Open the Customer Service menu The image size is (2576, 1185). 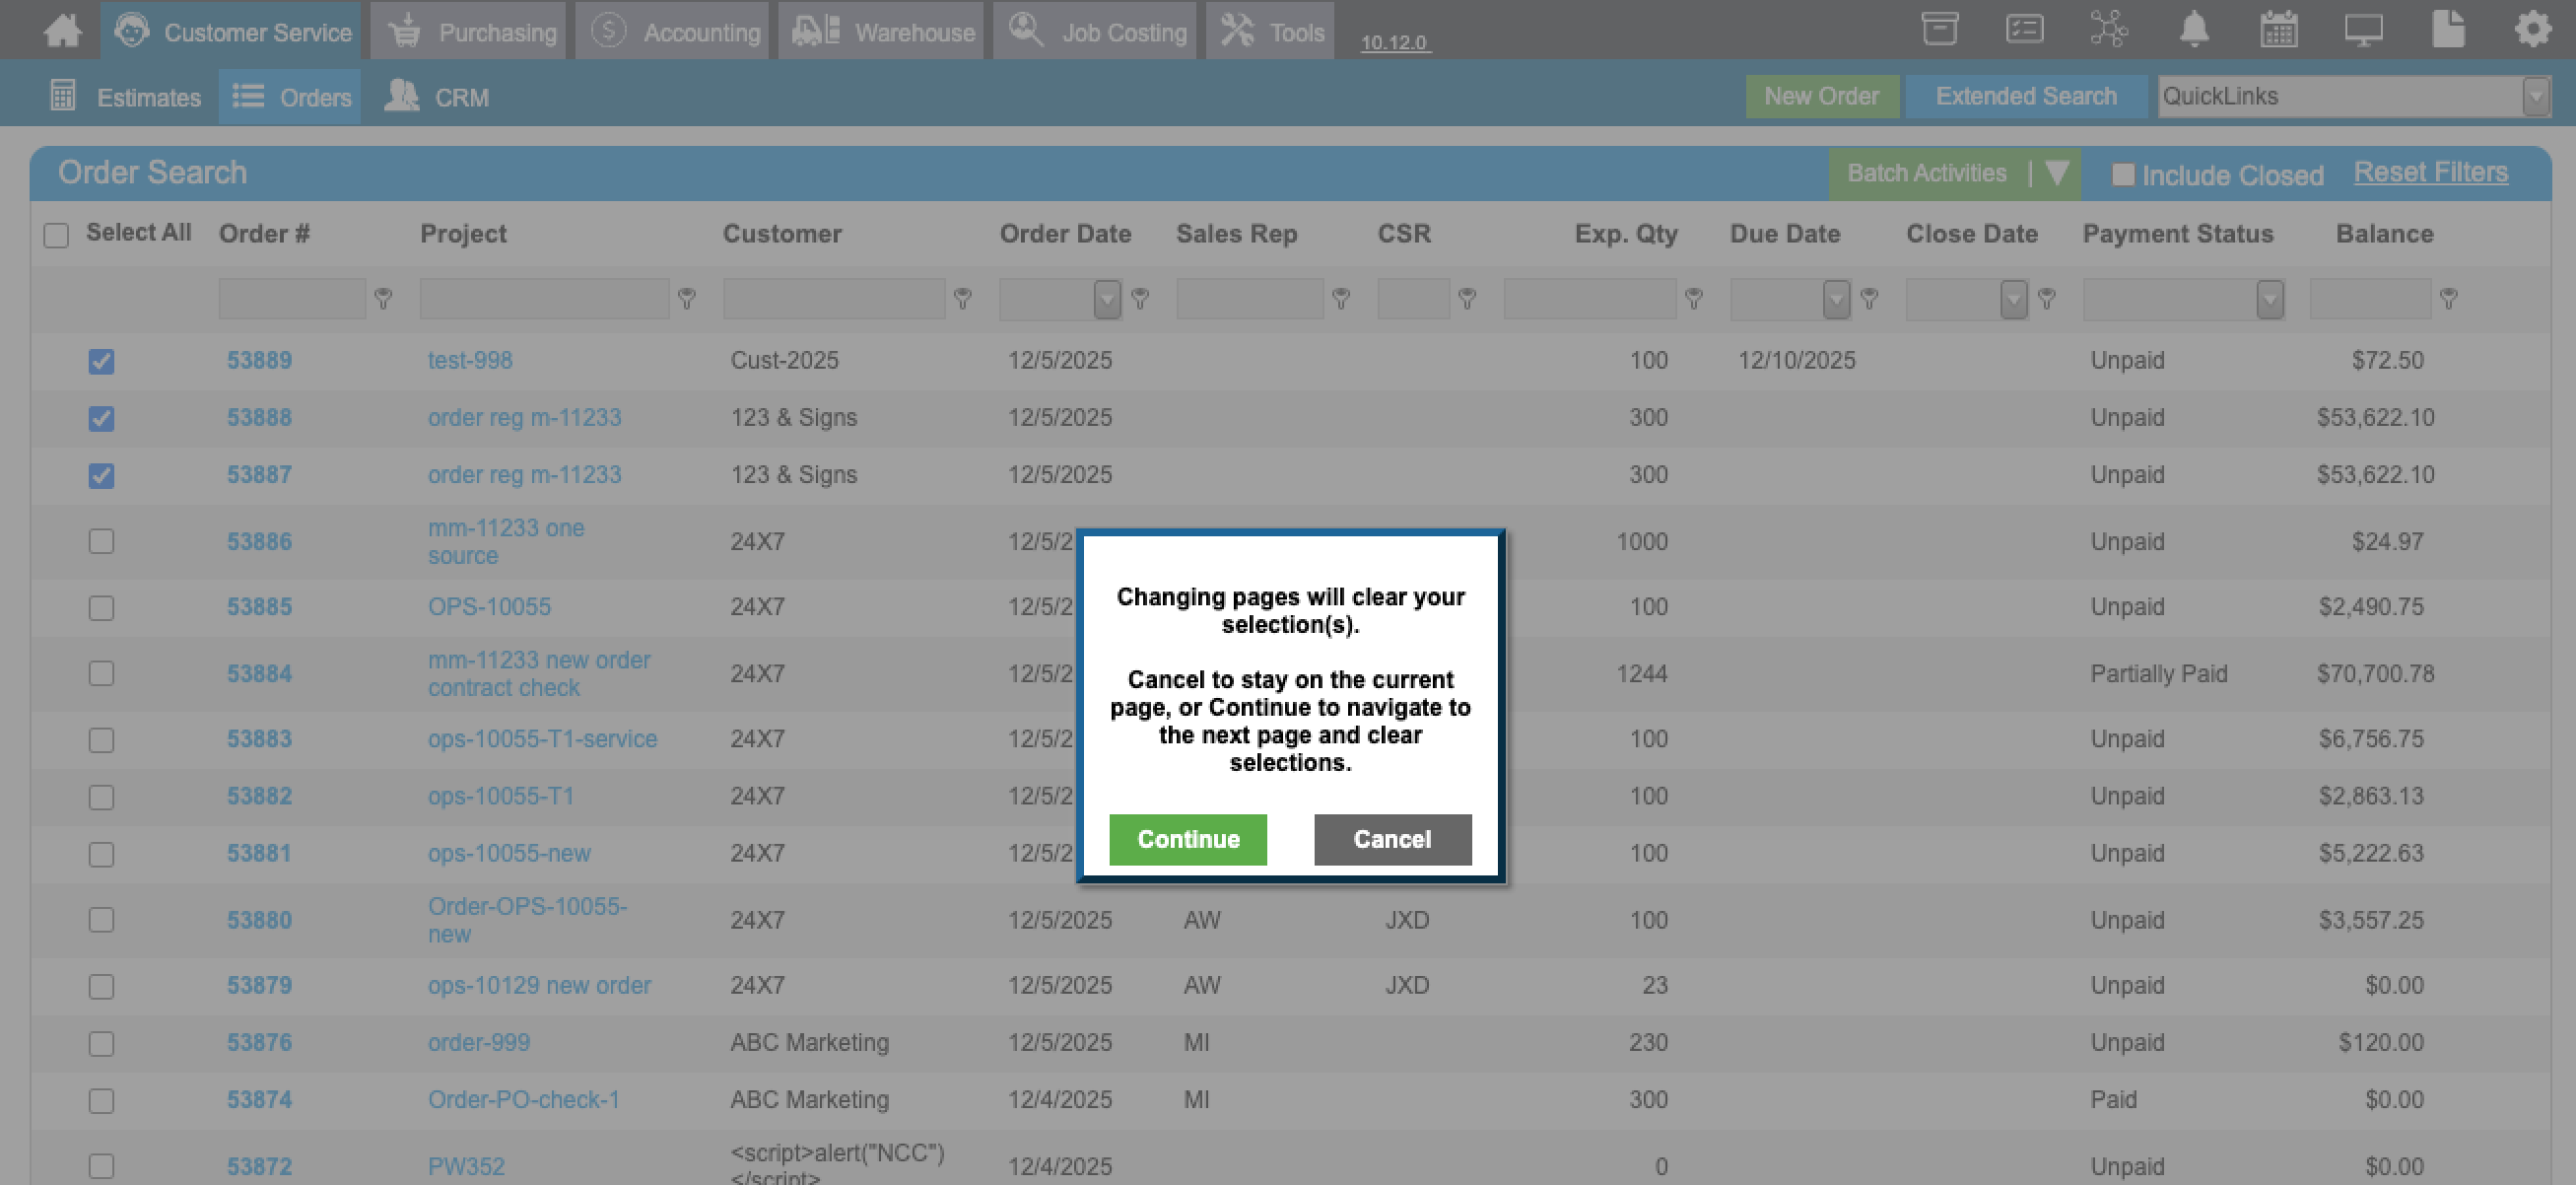(x=231, y=31)
